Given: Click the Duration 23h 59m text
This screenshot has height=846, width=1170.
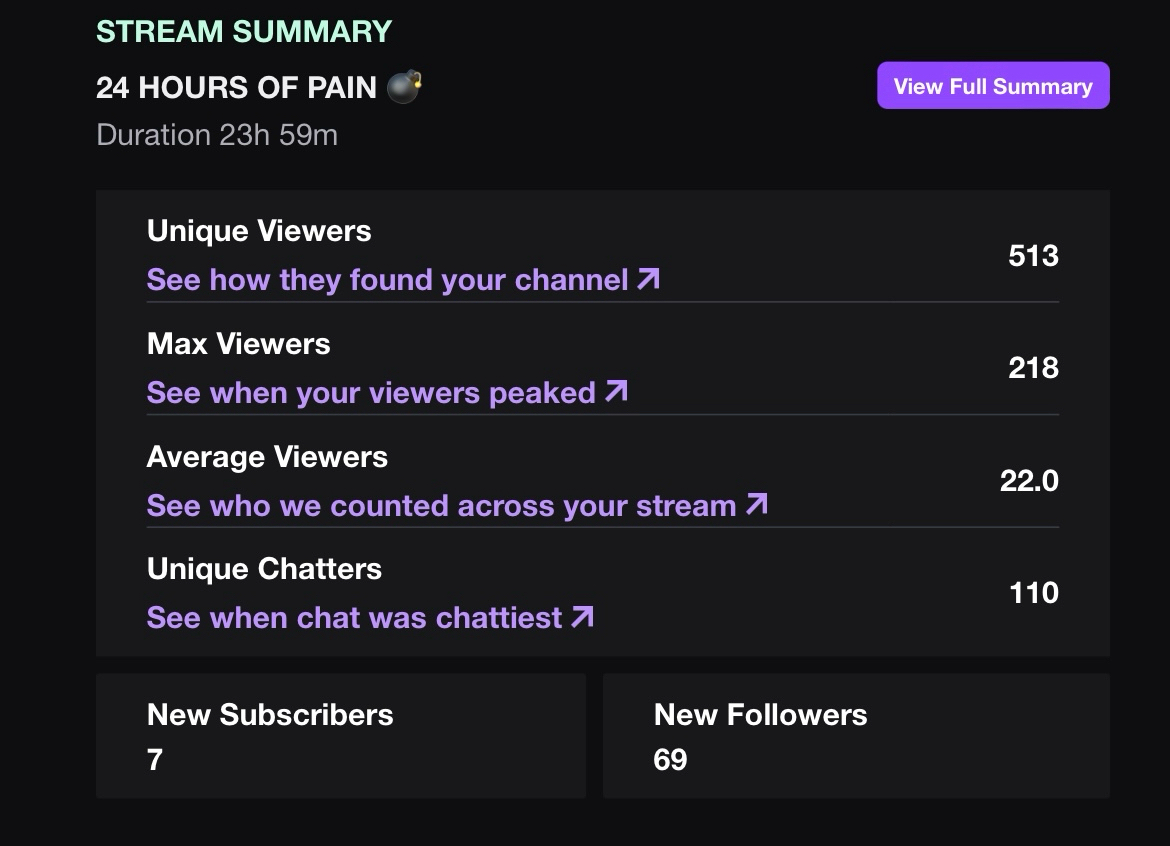Looking at the screenshot, I should tap(217, 135).
